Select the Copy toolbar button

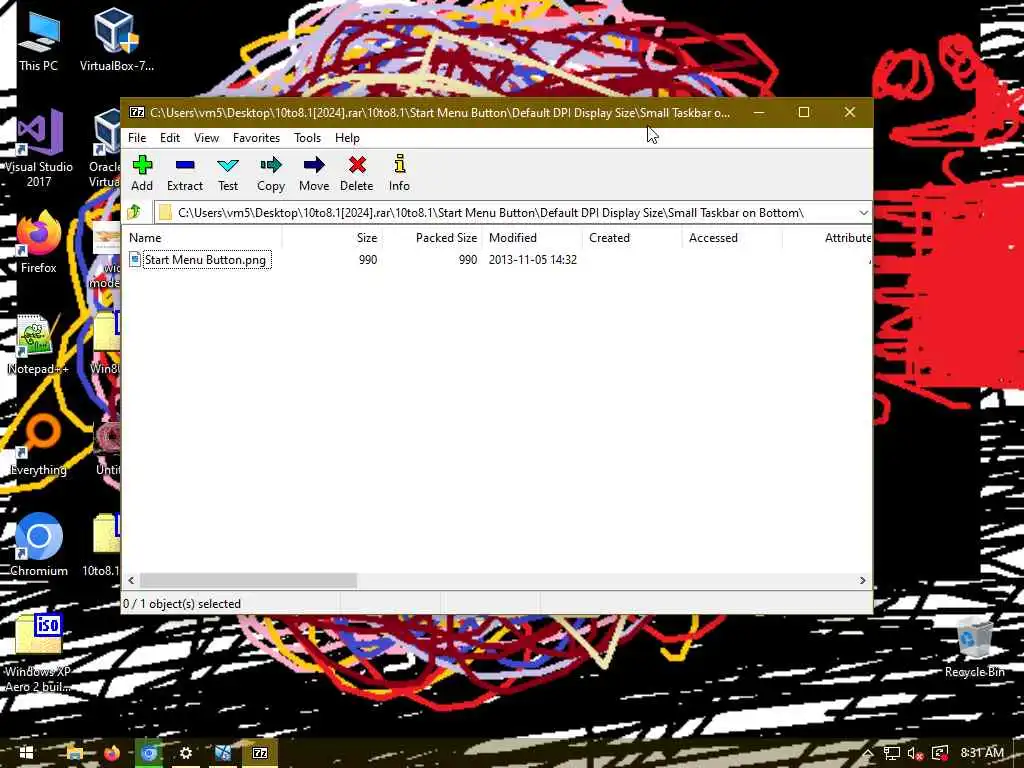coord(271,173)
